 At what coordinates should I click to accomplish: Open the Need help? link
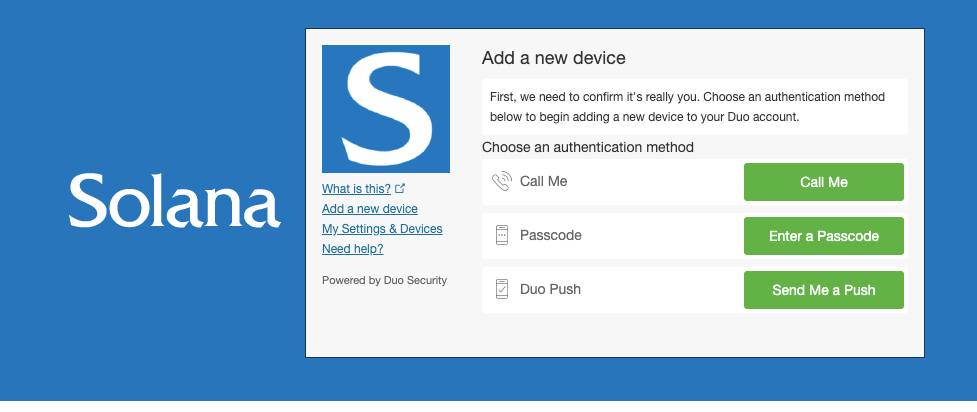pos(353,249)
